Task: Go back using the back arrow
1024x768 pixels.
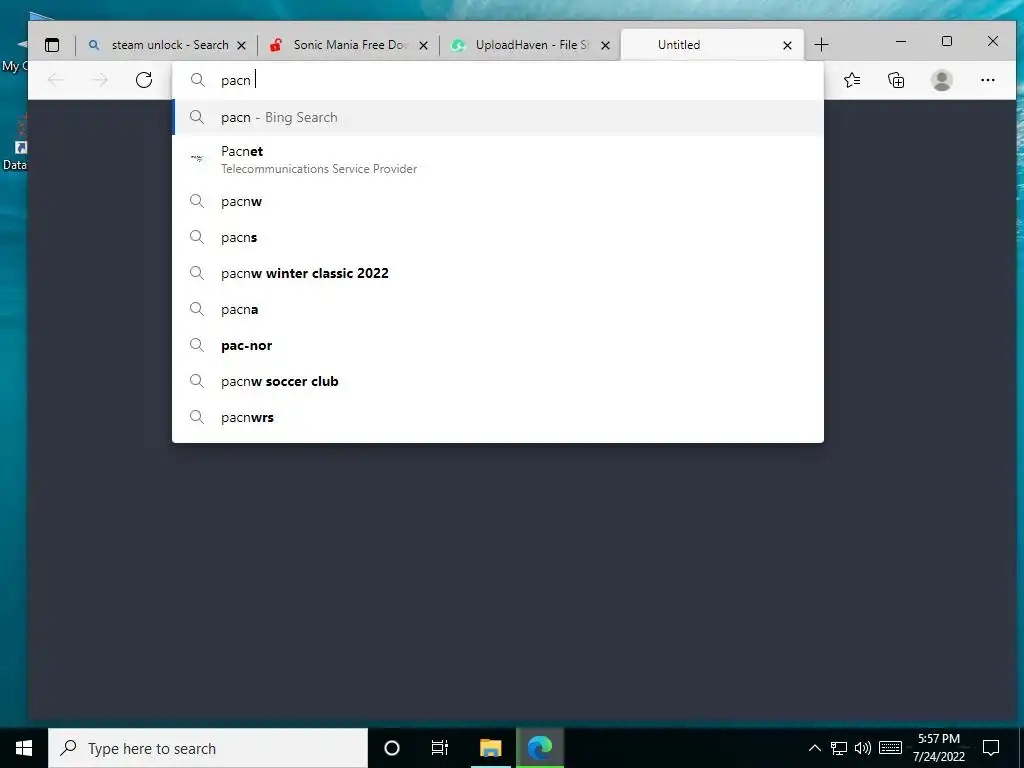Action: tap(56, 80)
